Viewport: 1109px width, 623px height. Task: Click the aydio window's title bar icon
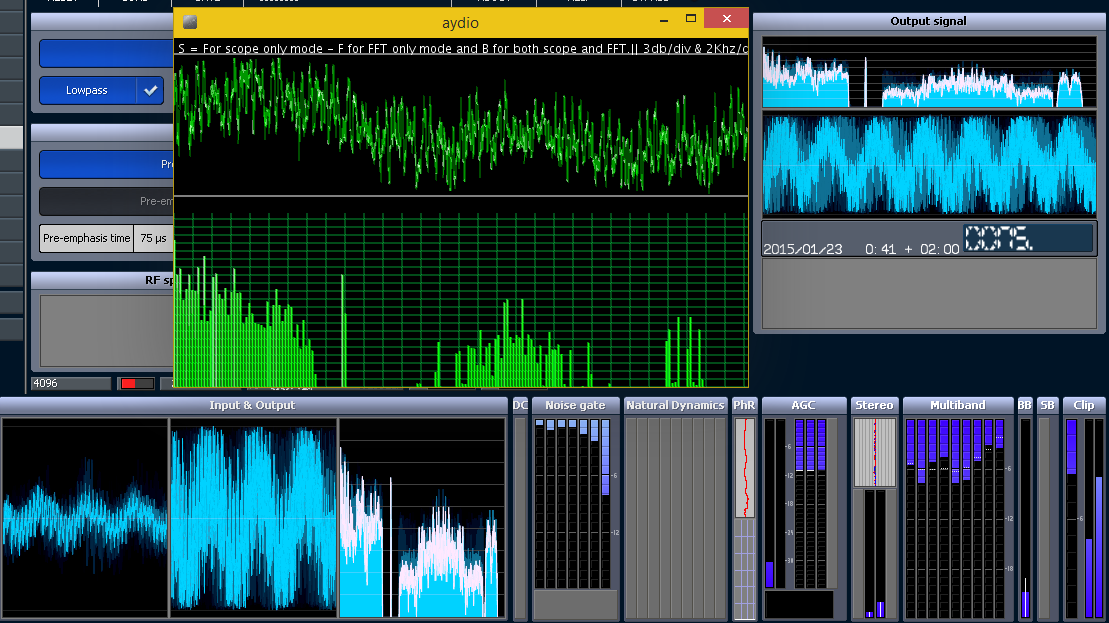[x=190, y=22]
